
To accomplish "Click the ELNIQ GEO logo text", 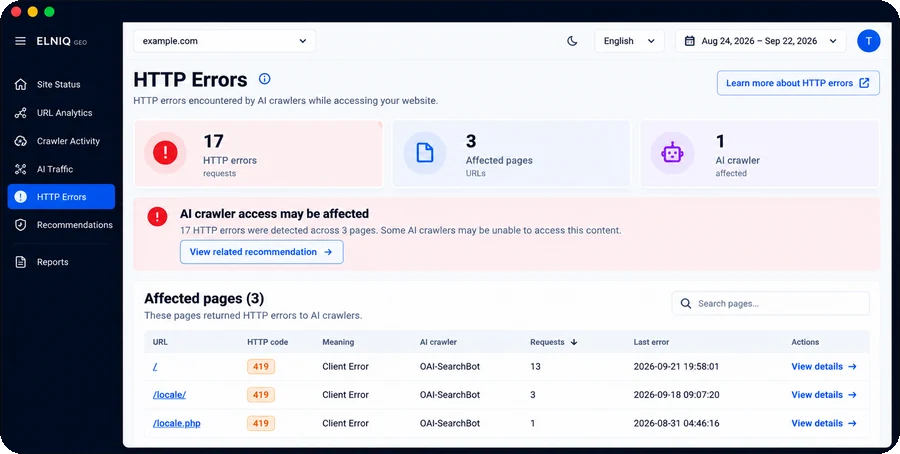I will coord(61,41).
